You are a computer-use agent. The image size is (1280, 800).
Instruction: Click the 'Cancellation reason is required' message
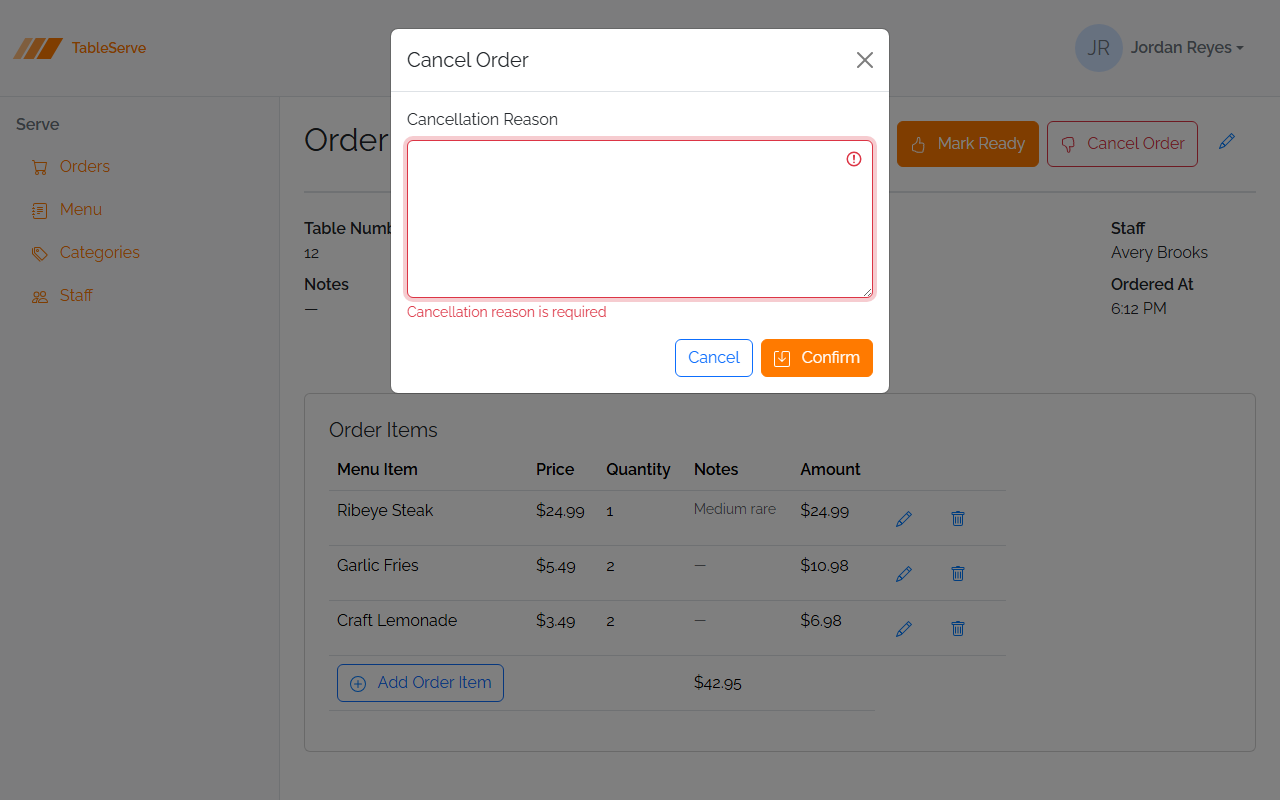click(x=507, y=312)
